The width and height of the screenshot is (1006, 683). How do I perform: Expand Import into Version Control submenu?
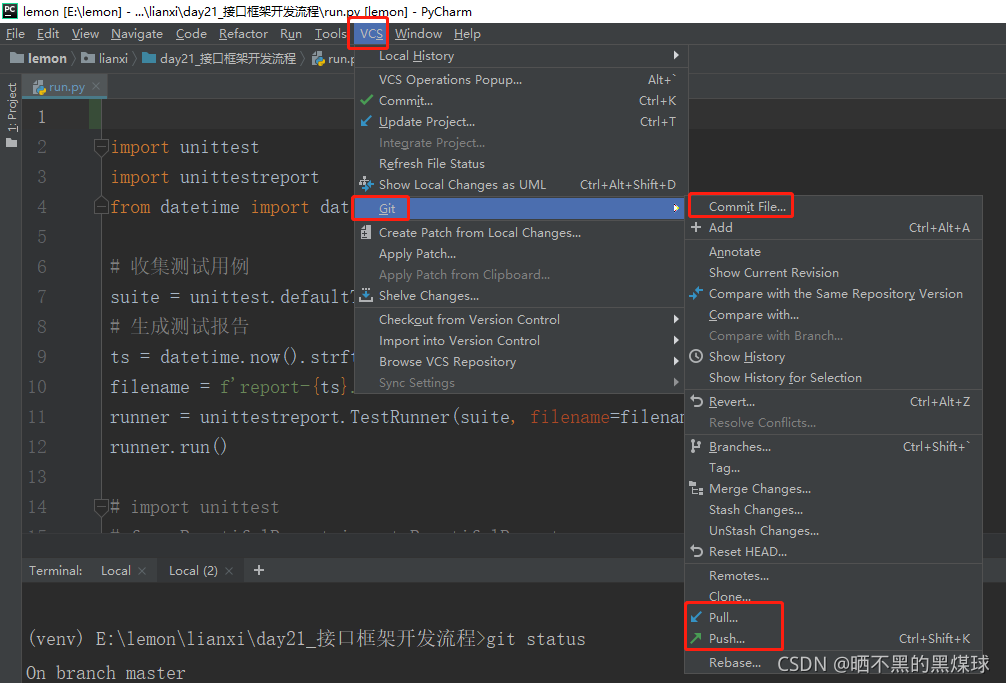pyautogui.click(x=521, y=341)
